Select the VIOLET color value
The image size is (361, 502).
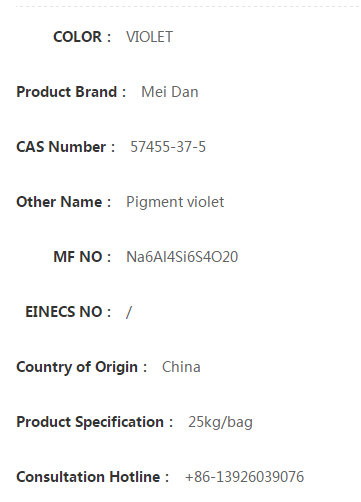click(149, 37)
